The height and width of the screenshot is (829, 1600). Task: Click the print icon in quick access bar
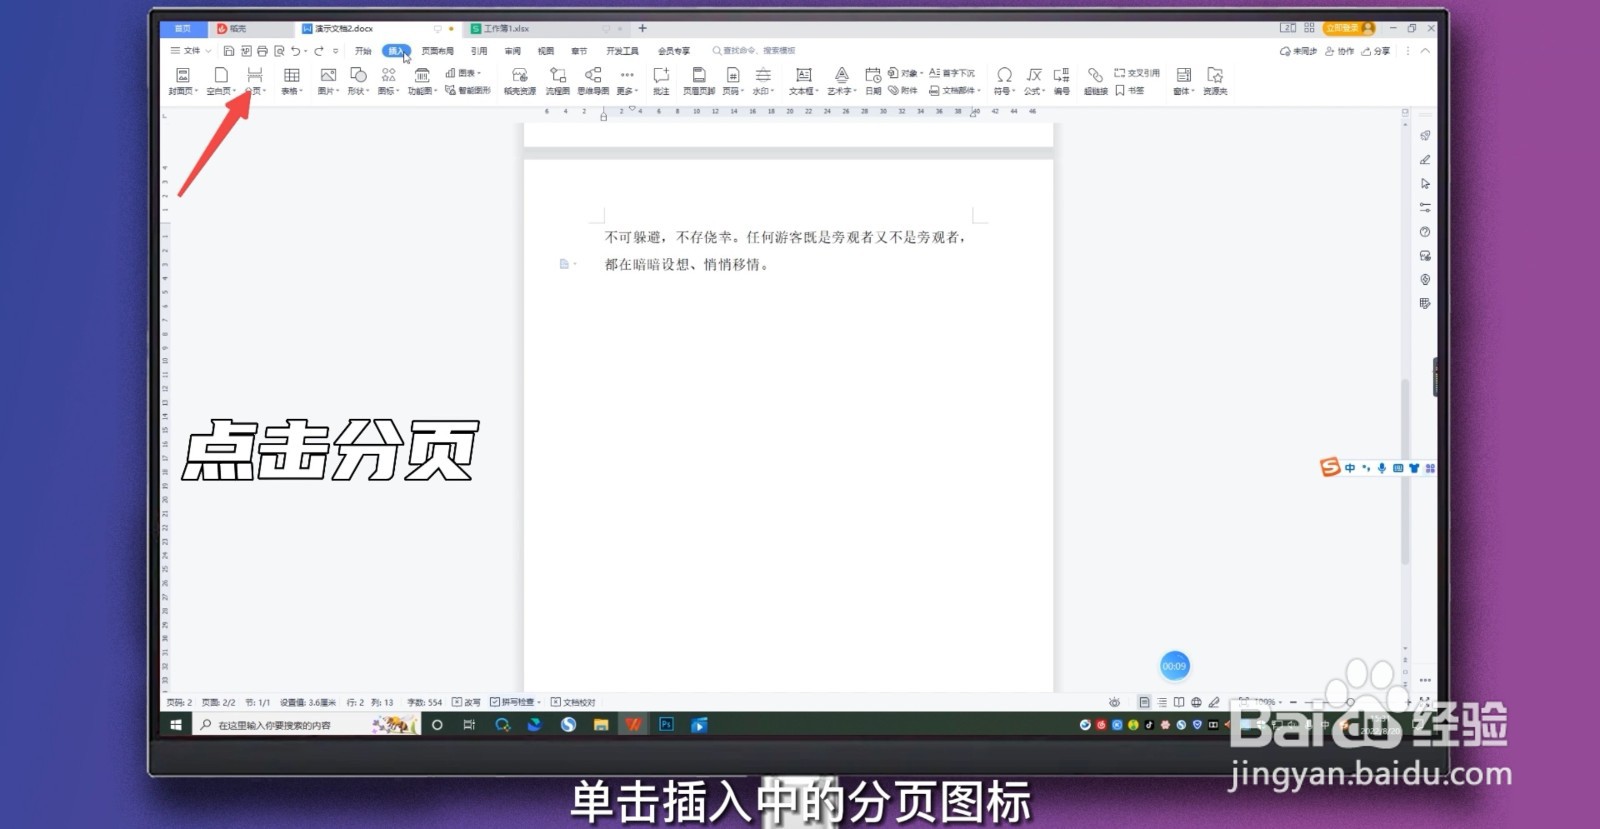click(262, 51)
